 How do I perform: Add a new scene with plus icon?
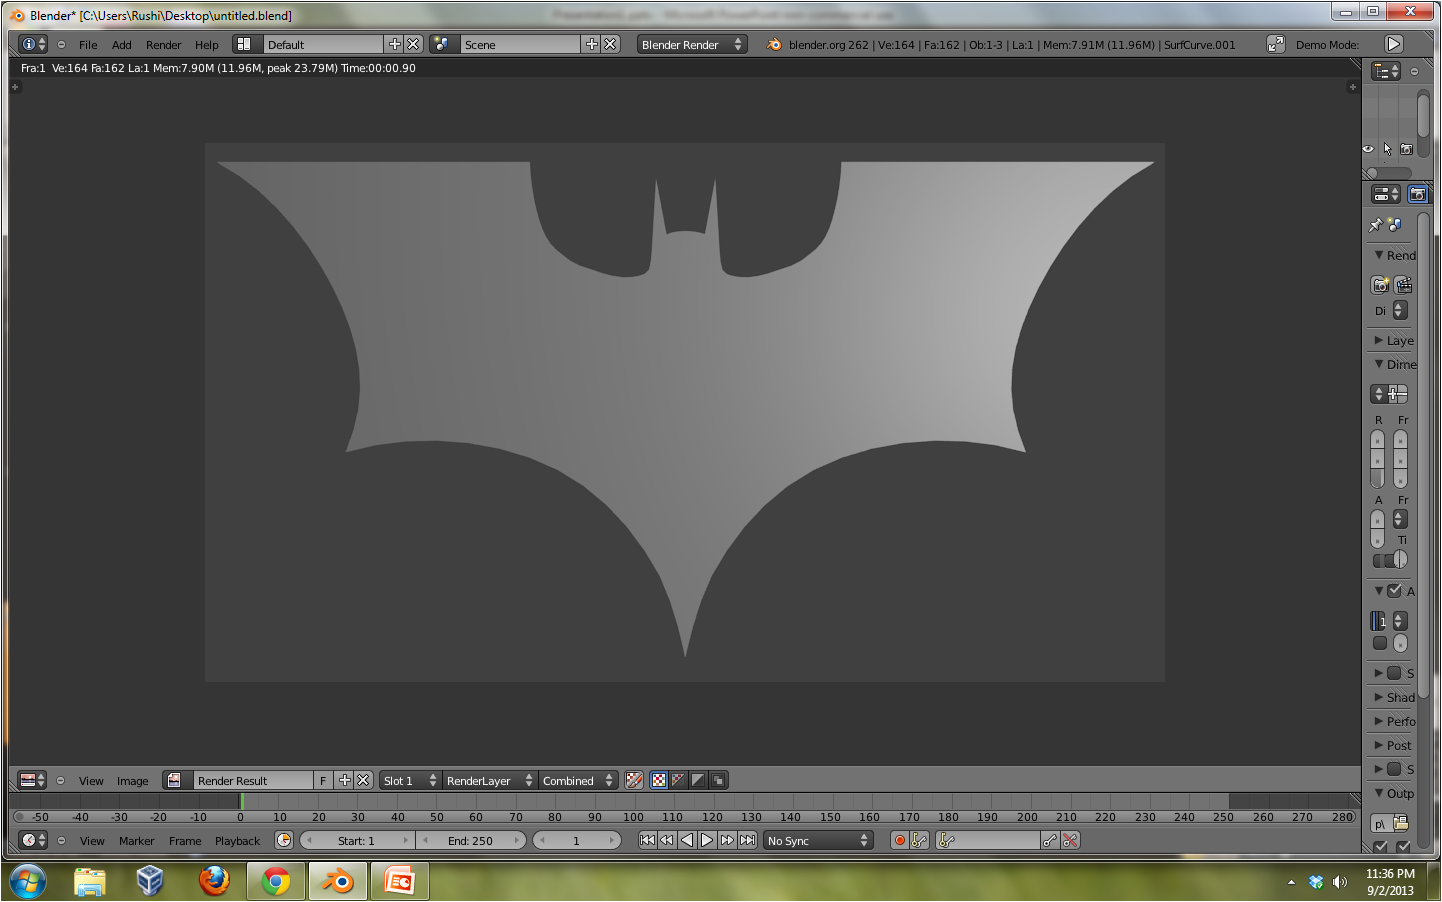592,44
